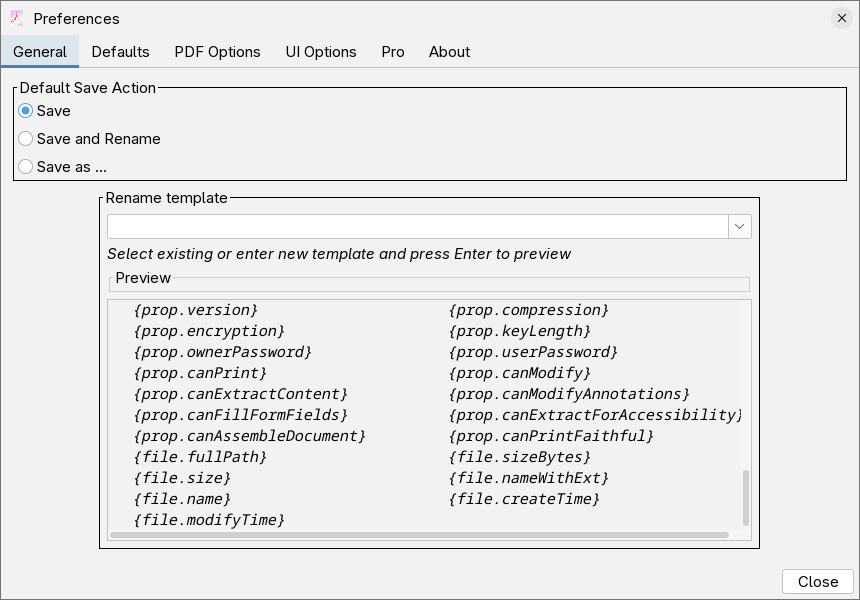Click the horizontal scrollbar below the preview
Image resolution: width=860 pixels, height=600 pixels.
click(420, 535)
